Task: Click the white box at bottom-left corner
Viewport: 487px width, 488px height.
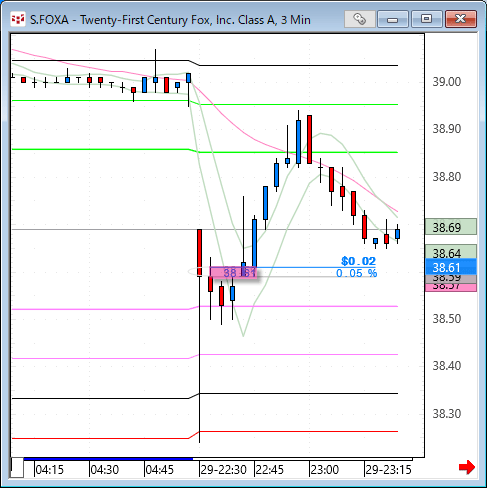Action: pos(17,468)
